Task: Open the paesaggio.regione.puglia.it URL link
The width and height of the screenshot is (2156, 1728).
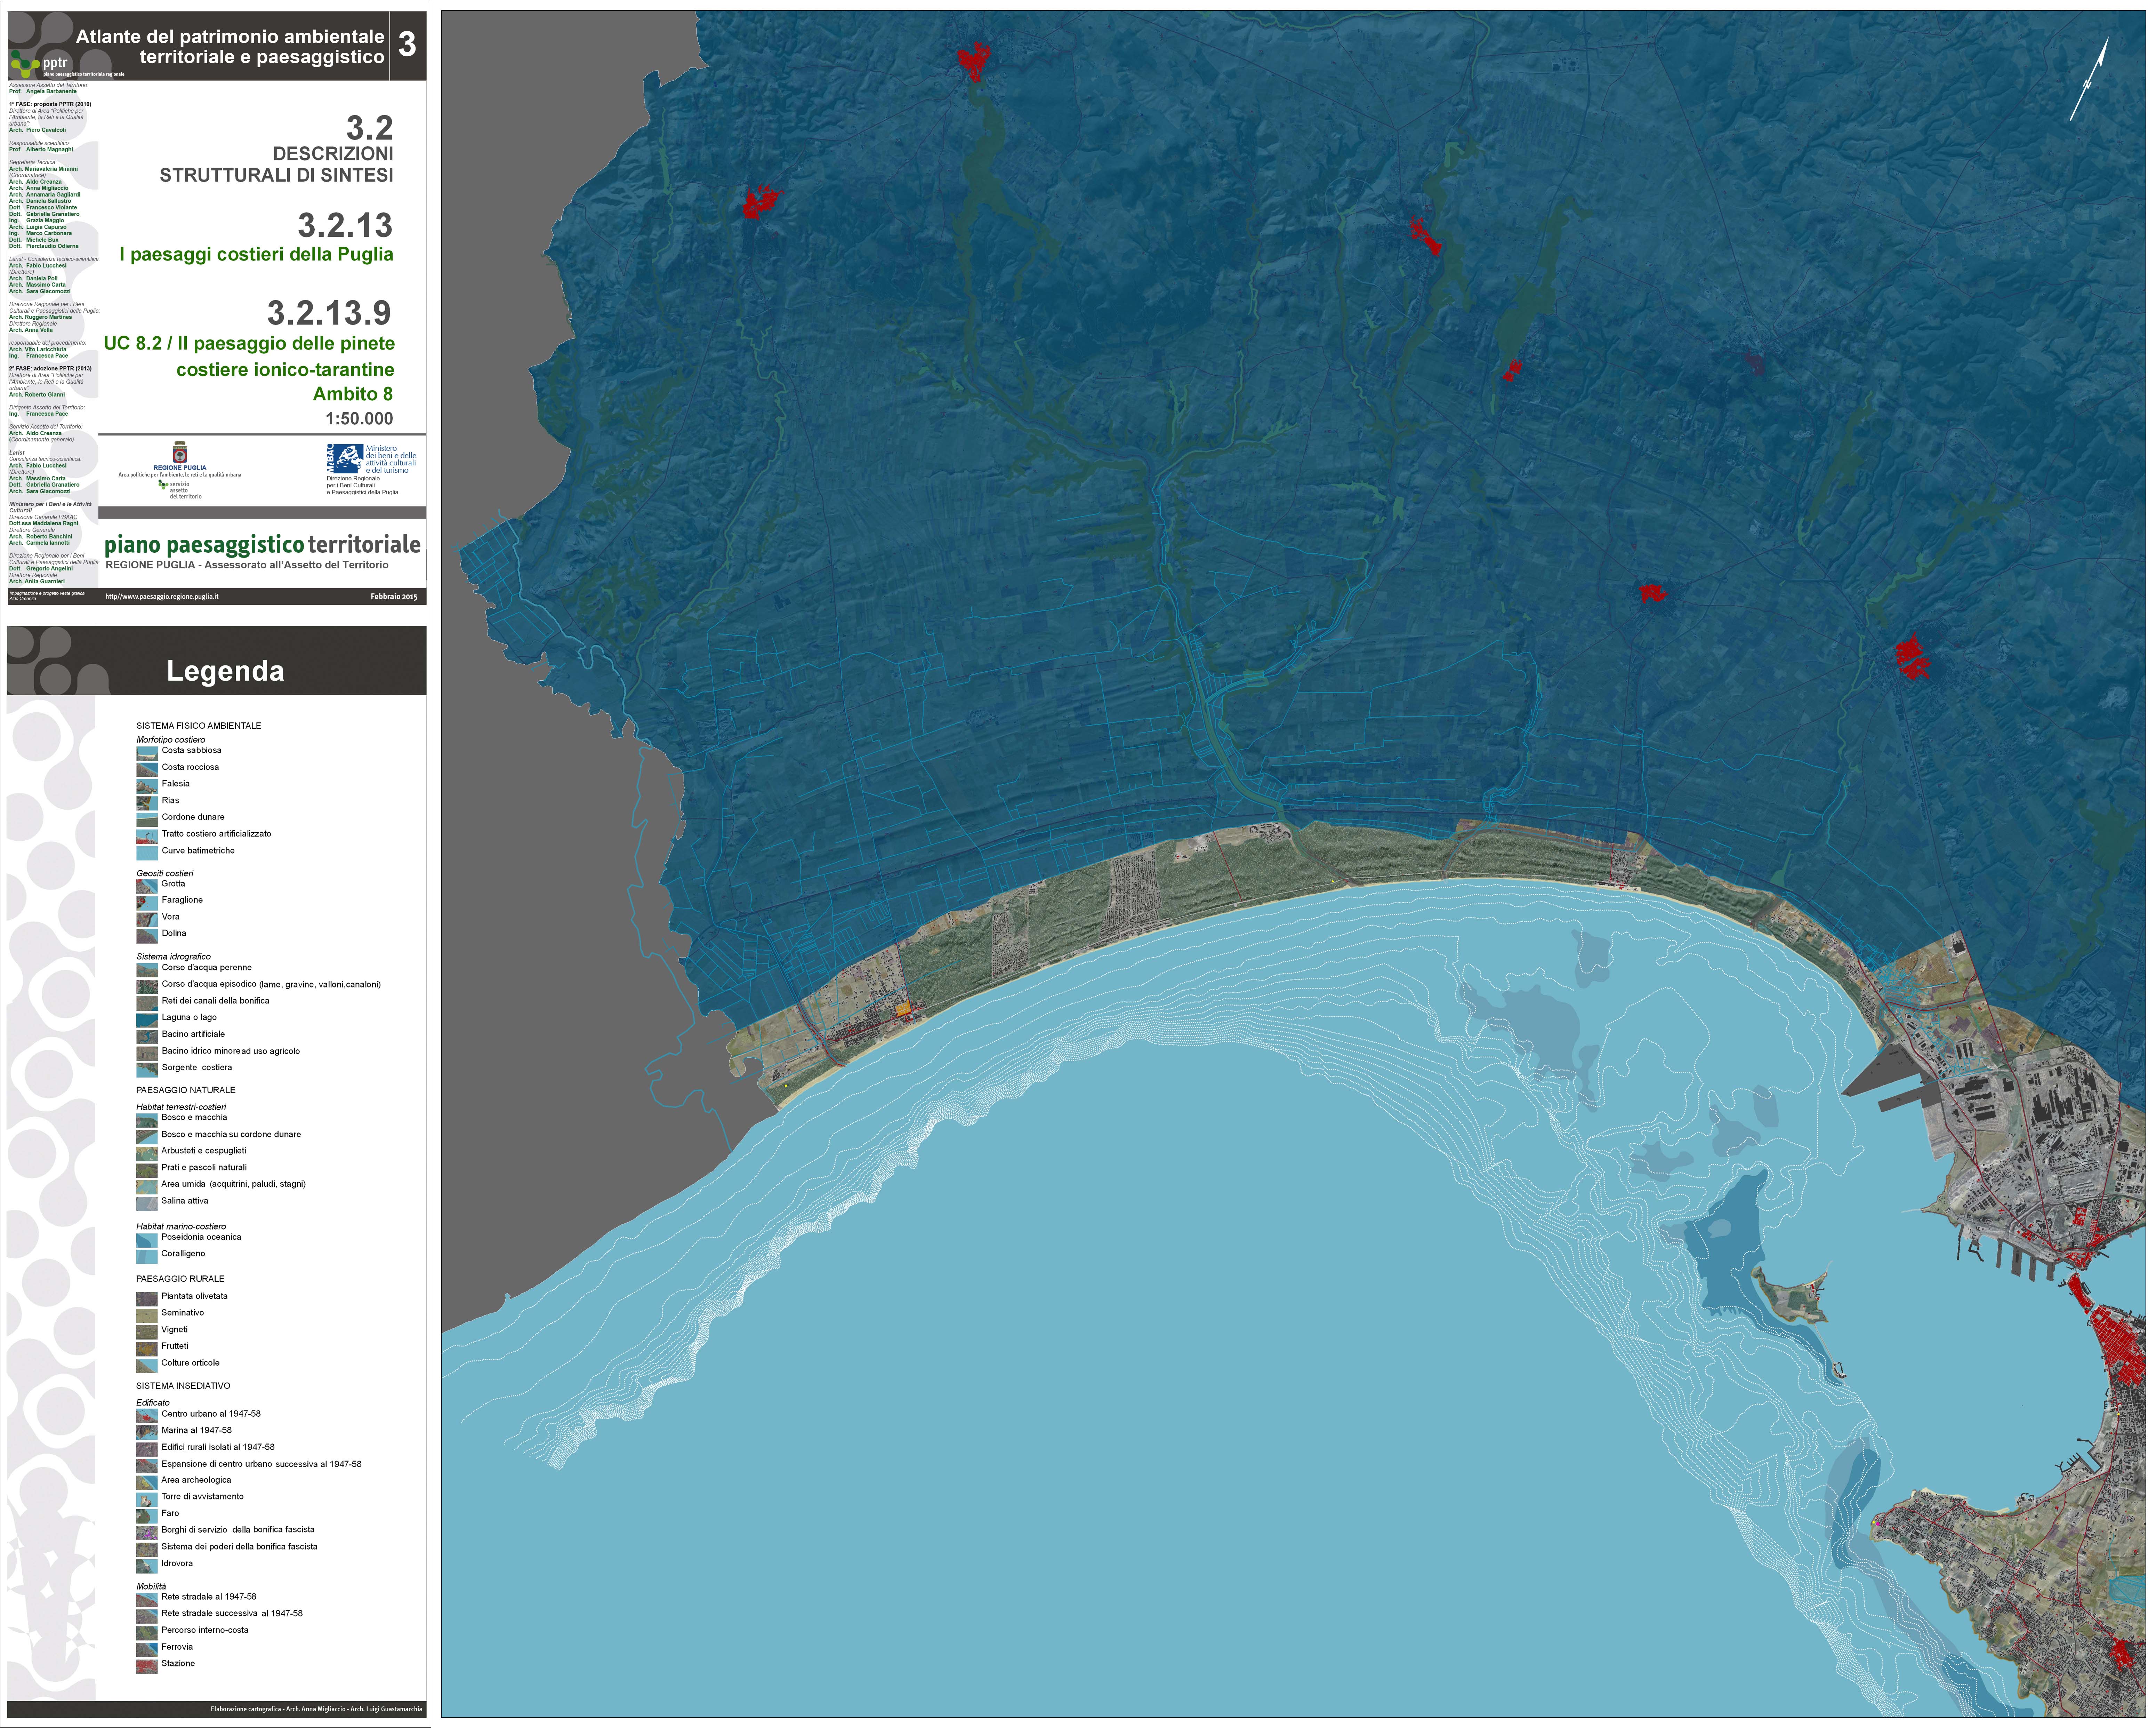Action: point(162,596)
